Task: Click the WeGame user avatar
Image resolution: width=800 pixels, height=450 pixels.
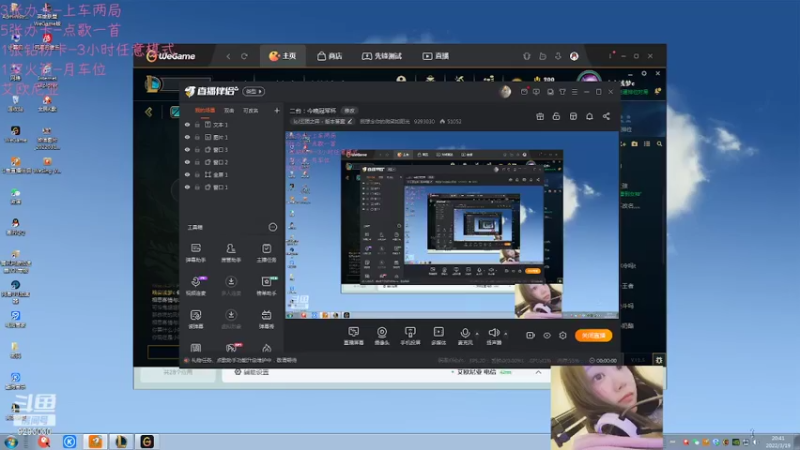Action: point(574,56)
